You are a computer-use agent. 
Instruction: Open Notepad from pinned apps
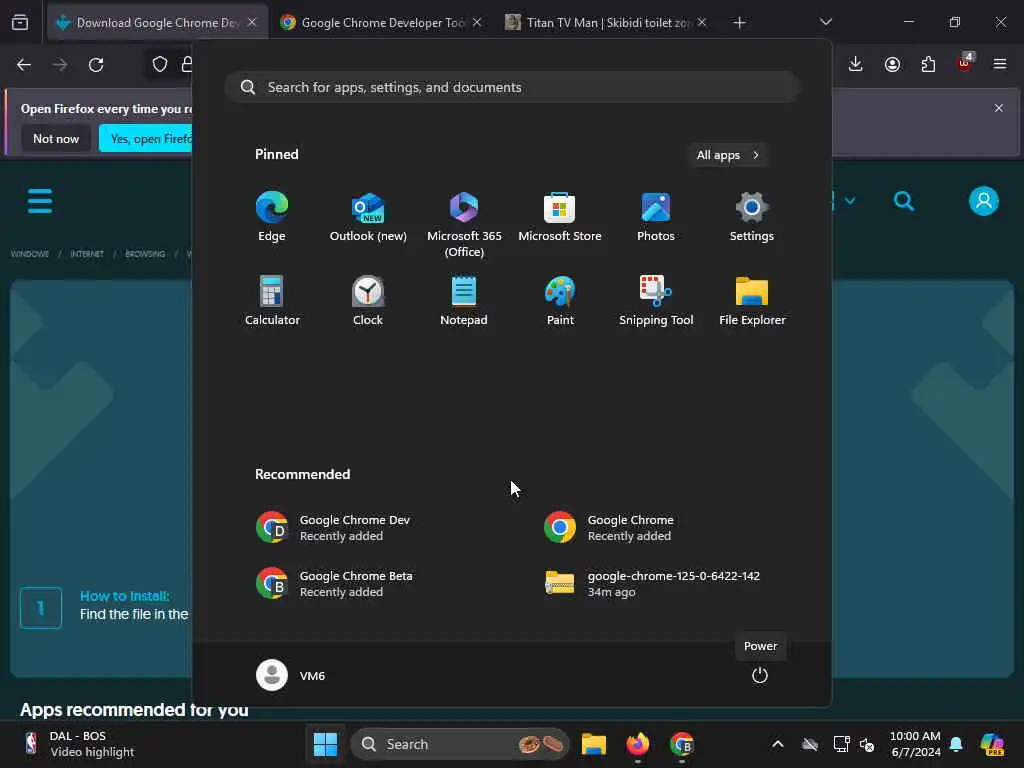click(464, 300)
